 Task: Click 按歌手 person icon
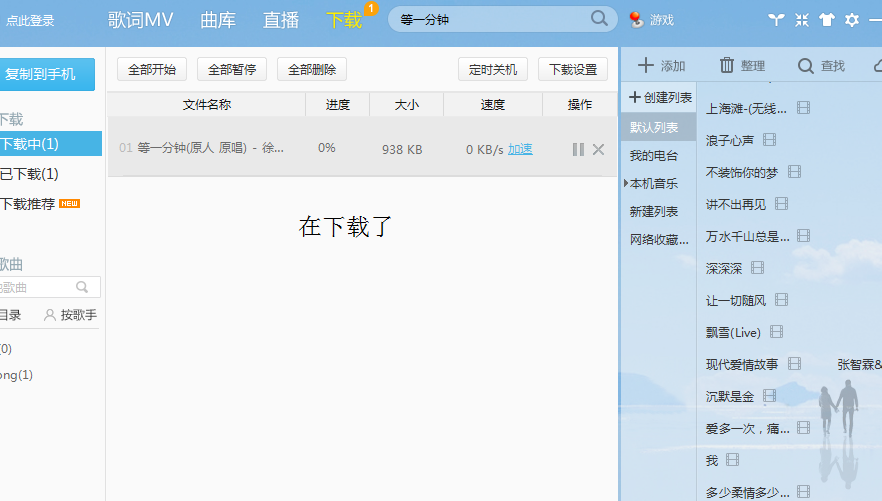50,315
